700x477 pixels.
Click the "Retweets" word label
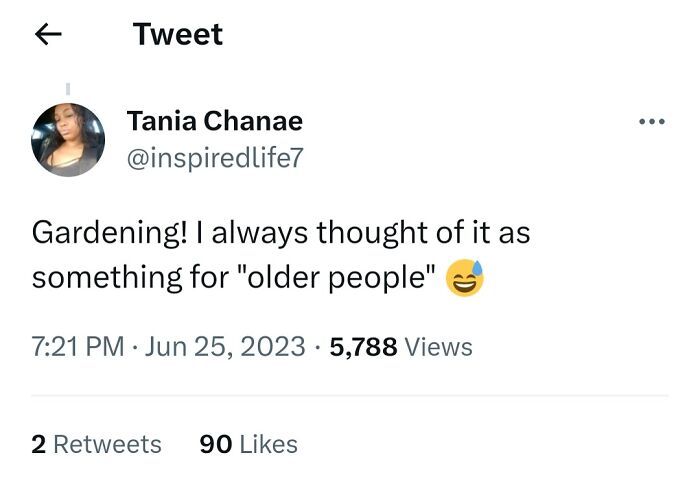click(107, 443)
